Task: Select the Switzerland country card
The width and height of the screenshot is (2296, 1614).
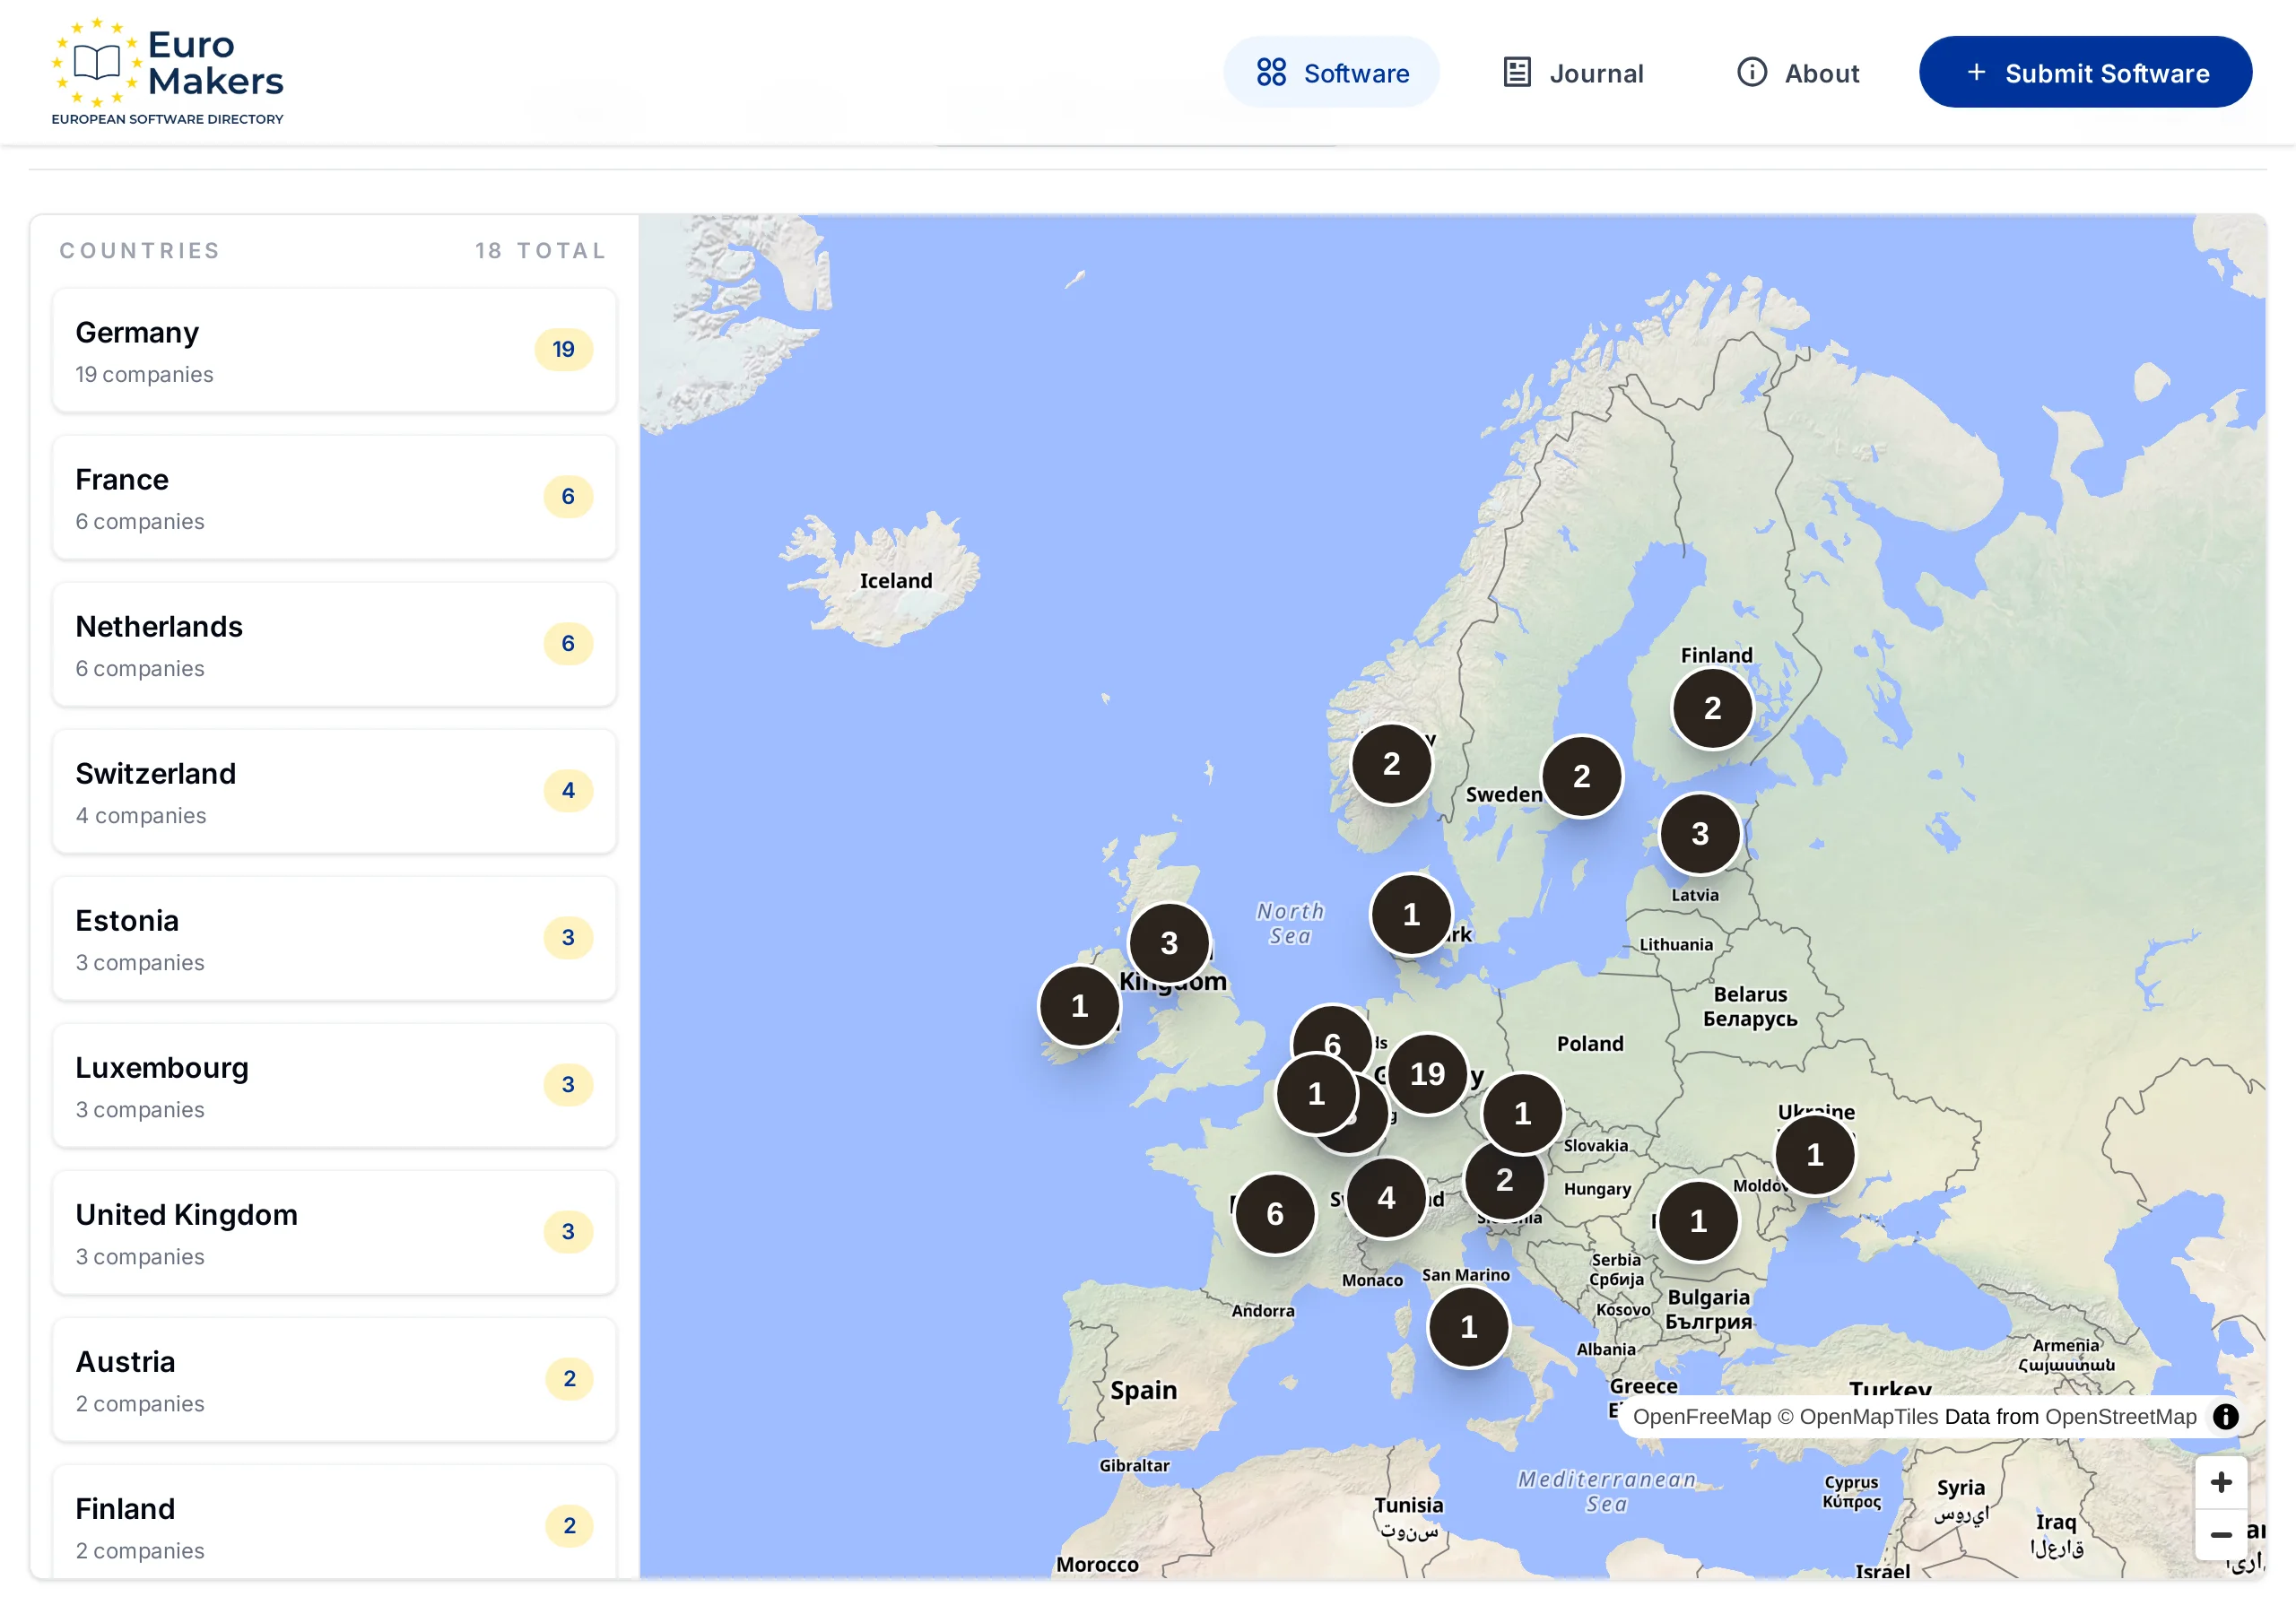Action: coord(334,792)
